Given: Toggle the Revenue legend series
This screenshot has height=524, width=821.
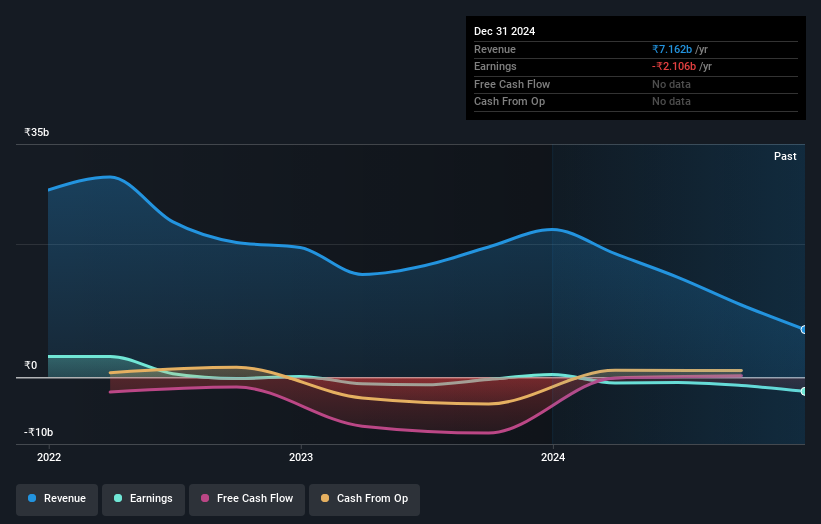Looking at the screenshot, I should click(x=57, y=499).
